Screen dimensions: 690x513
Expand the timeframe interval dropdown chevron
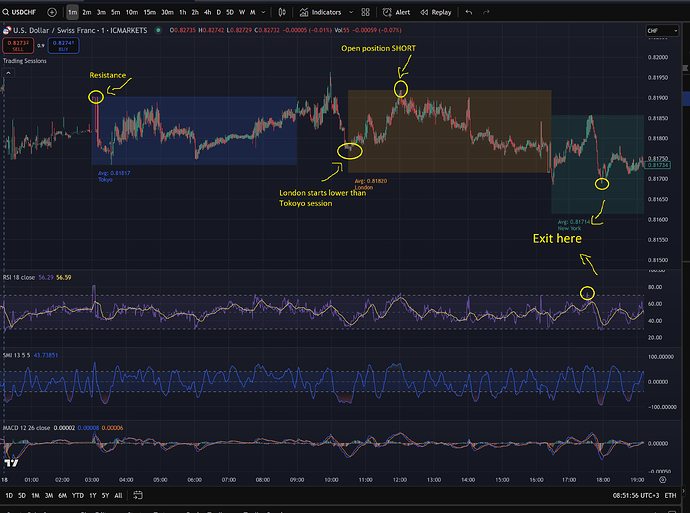click(x=264, y=13)
